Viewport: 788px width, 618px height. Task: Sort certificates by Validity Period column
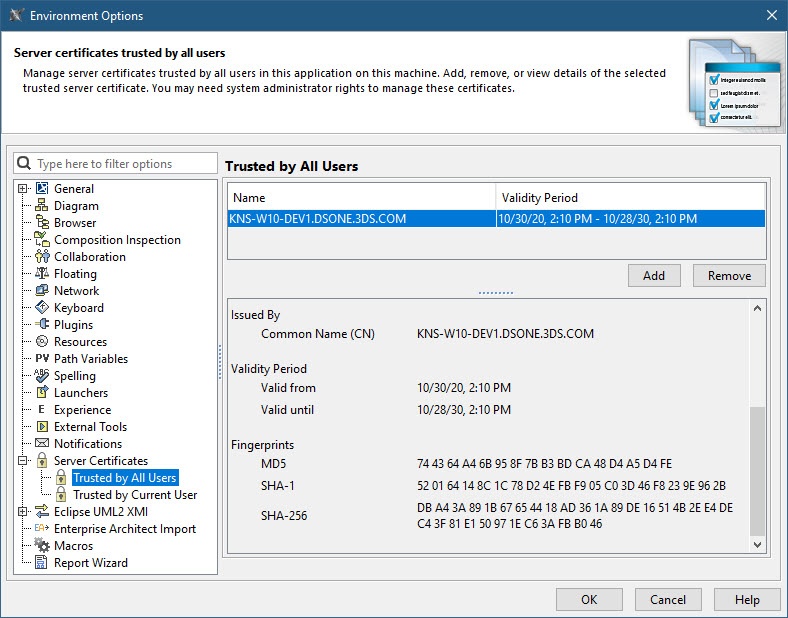point(630,198)
